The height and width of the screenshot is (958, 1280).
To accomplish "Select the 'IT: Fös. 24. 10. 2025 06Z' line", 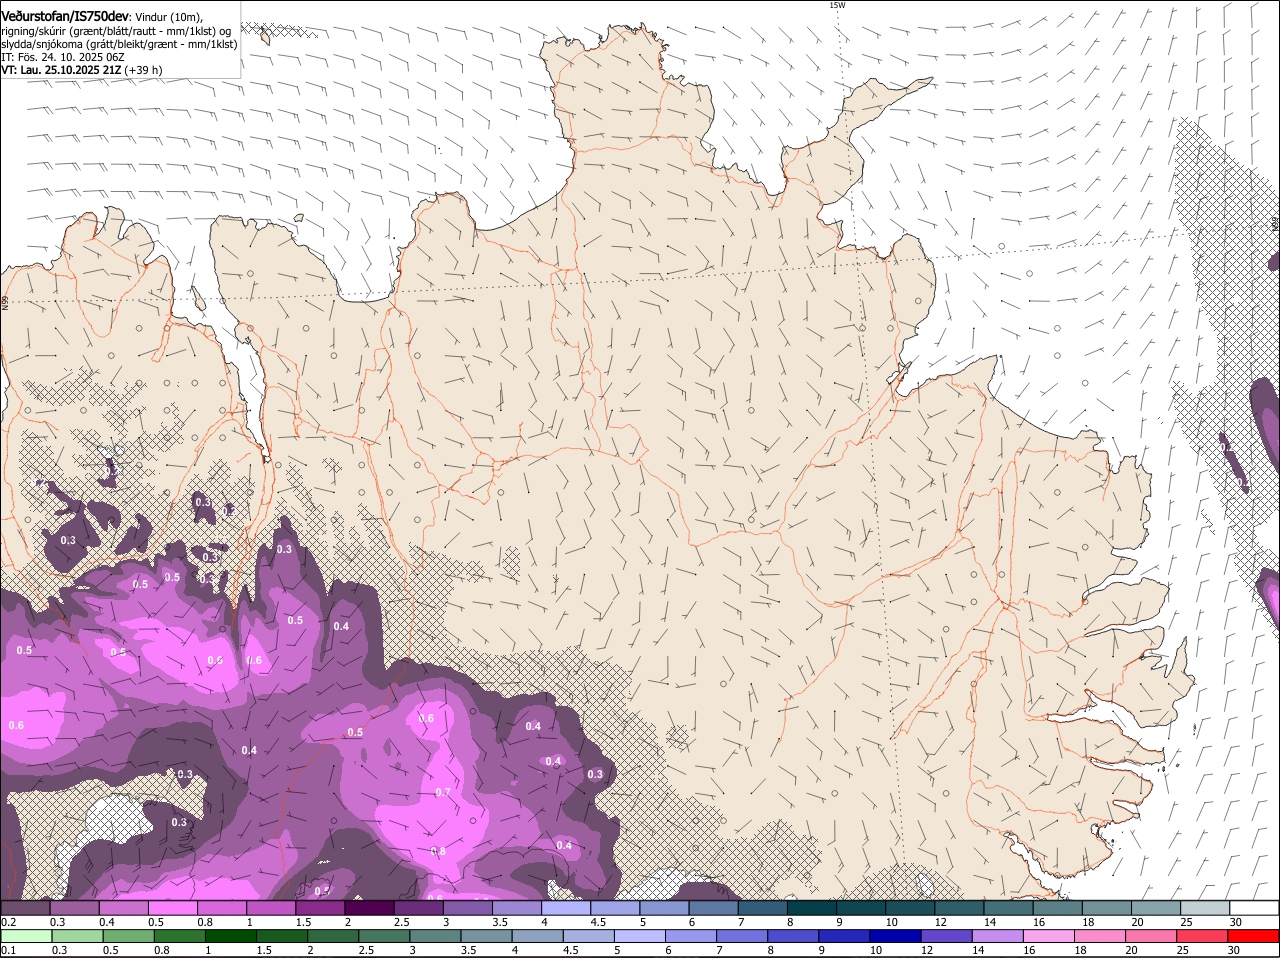I will [x=63, y=57].
